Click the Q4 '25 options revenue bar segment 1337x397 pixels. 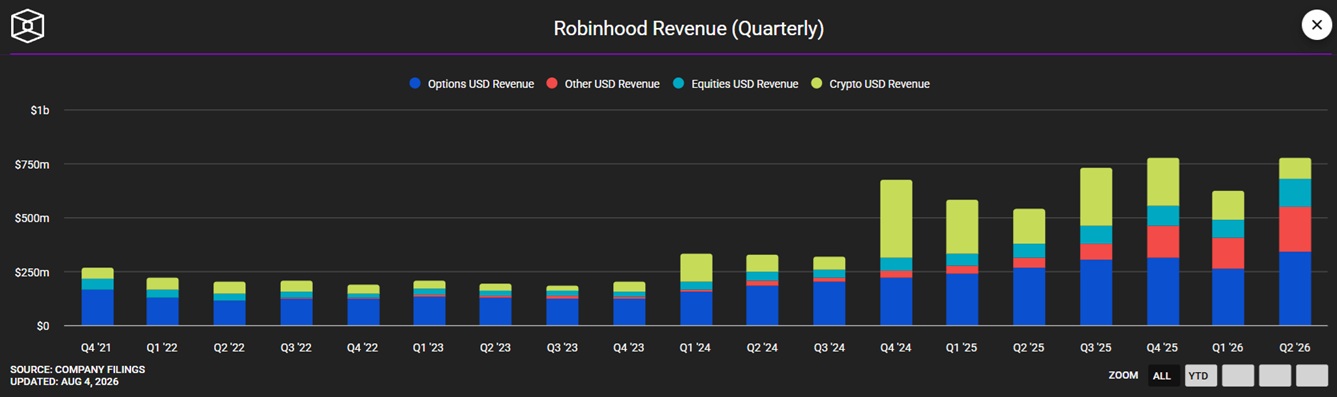click(1162, 292)
